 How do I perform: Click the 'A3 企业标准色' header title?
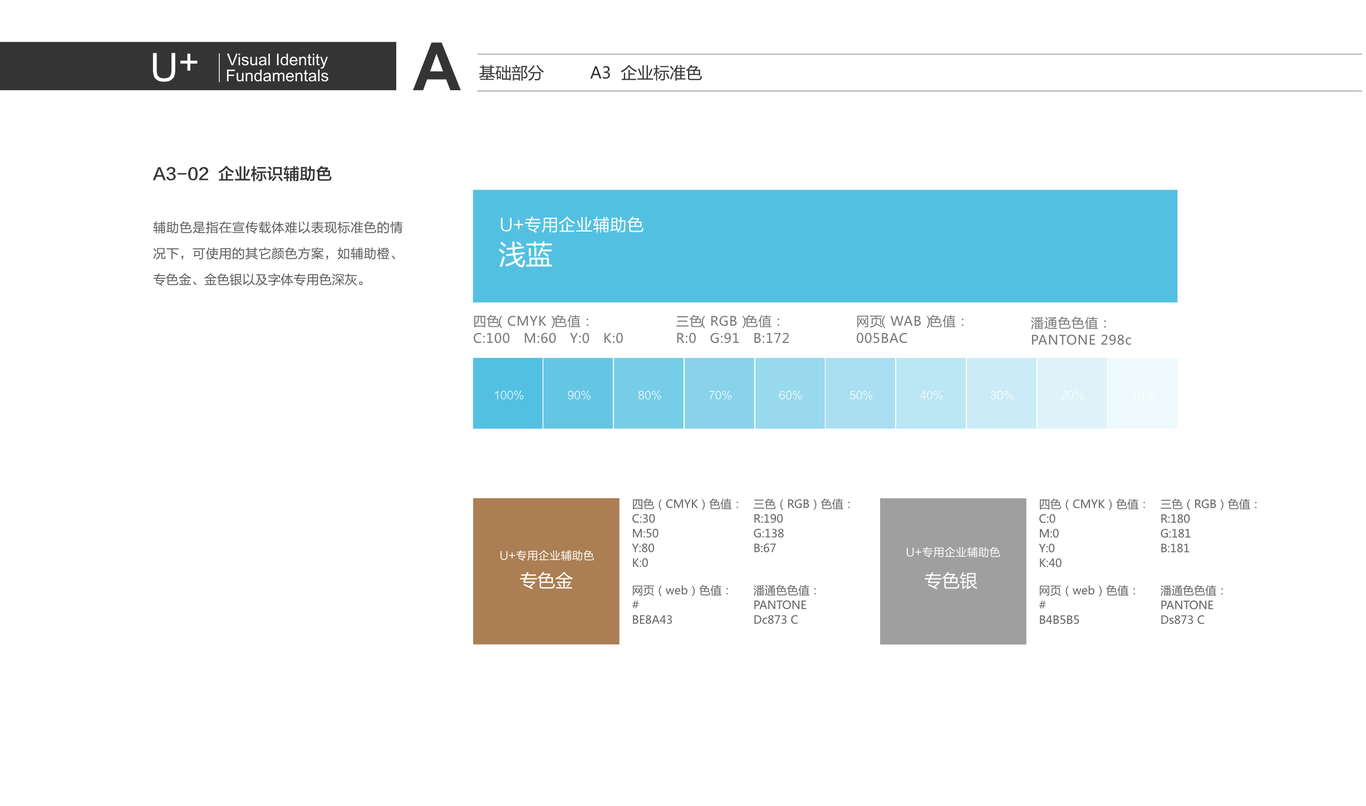[646, 73]
